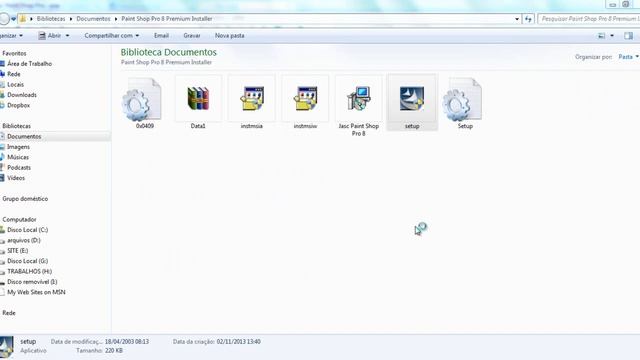Click the 220 KB size value
The image size is (640, 360).
tap(113, 351)
